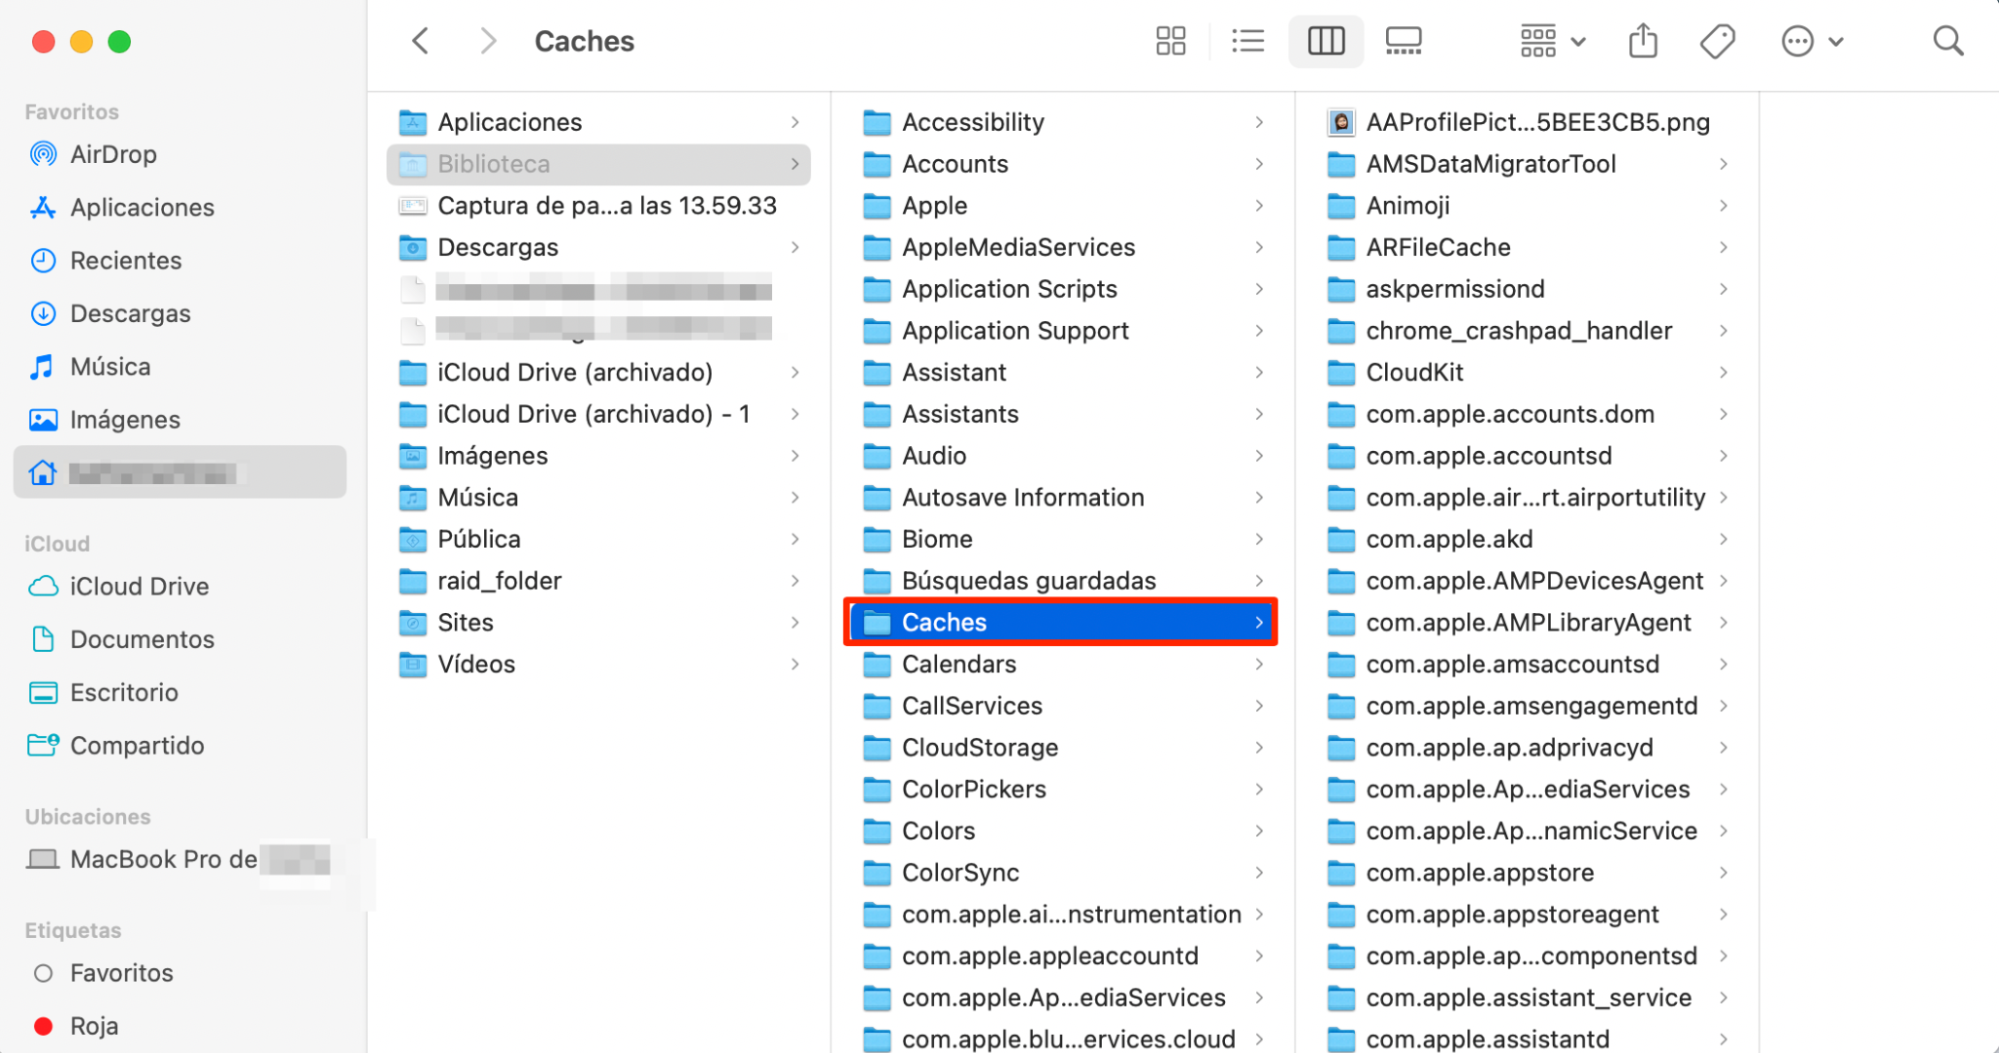Open the grouping options dropdown
Screen dimensions: 1999x1054
pyautogui.click(x=1549, y=41)
